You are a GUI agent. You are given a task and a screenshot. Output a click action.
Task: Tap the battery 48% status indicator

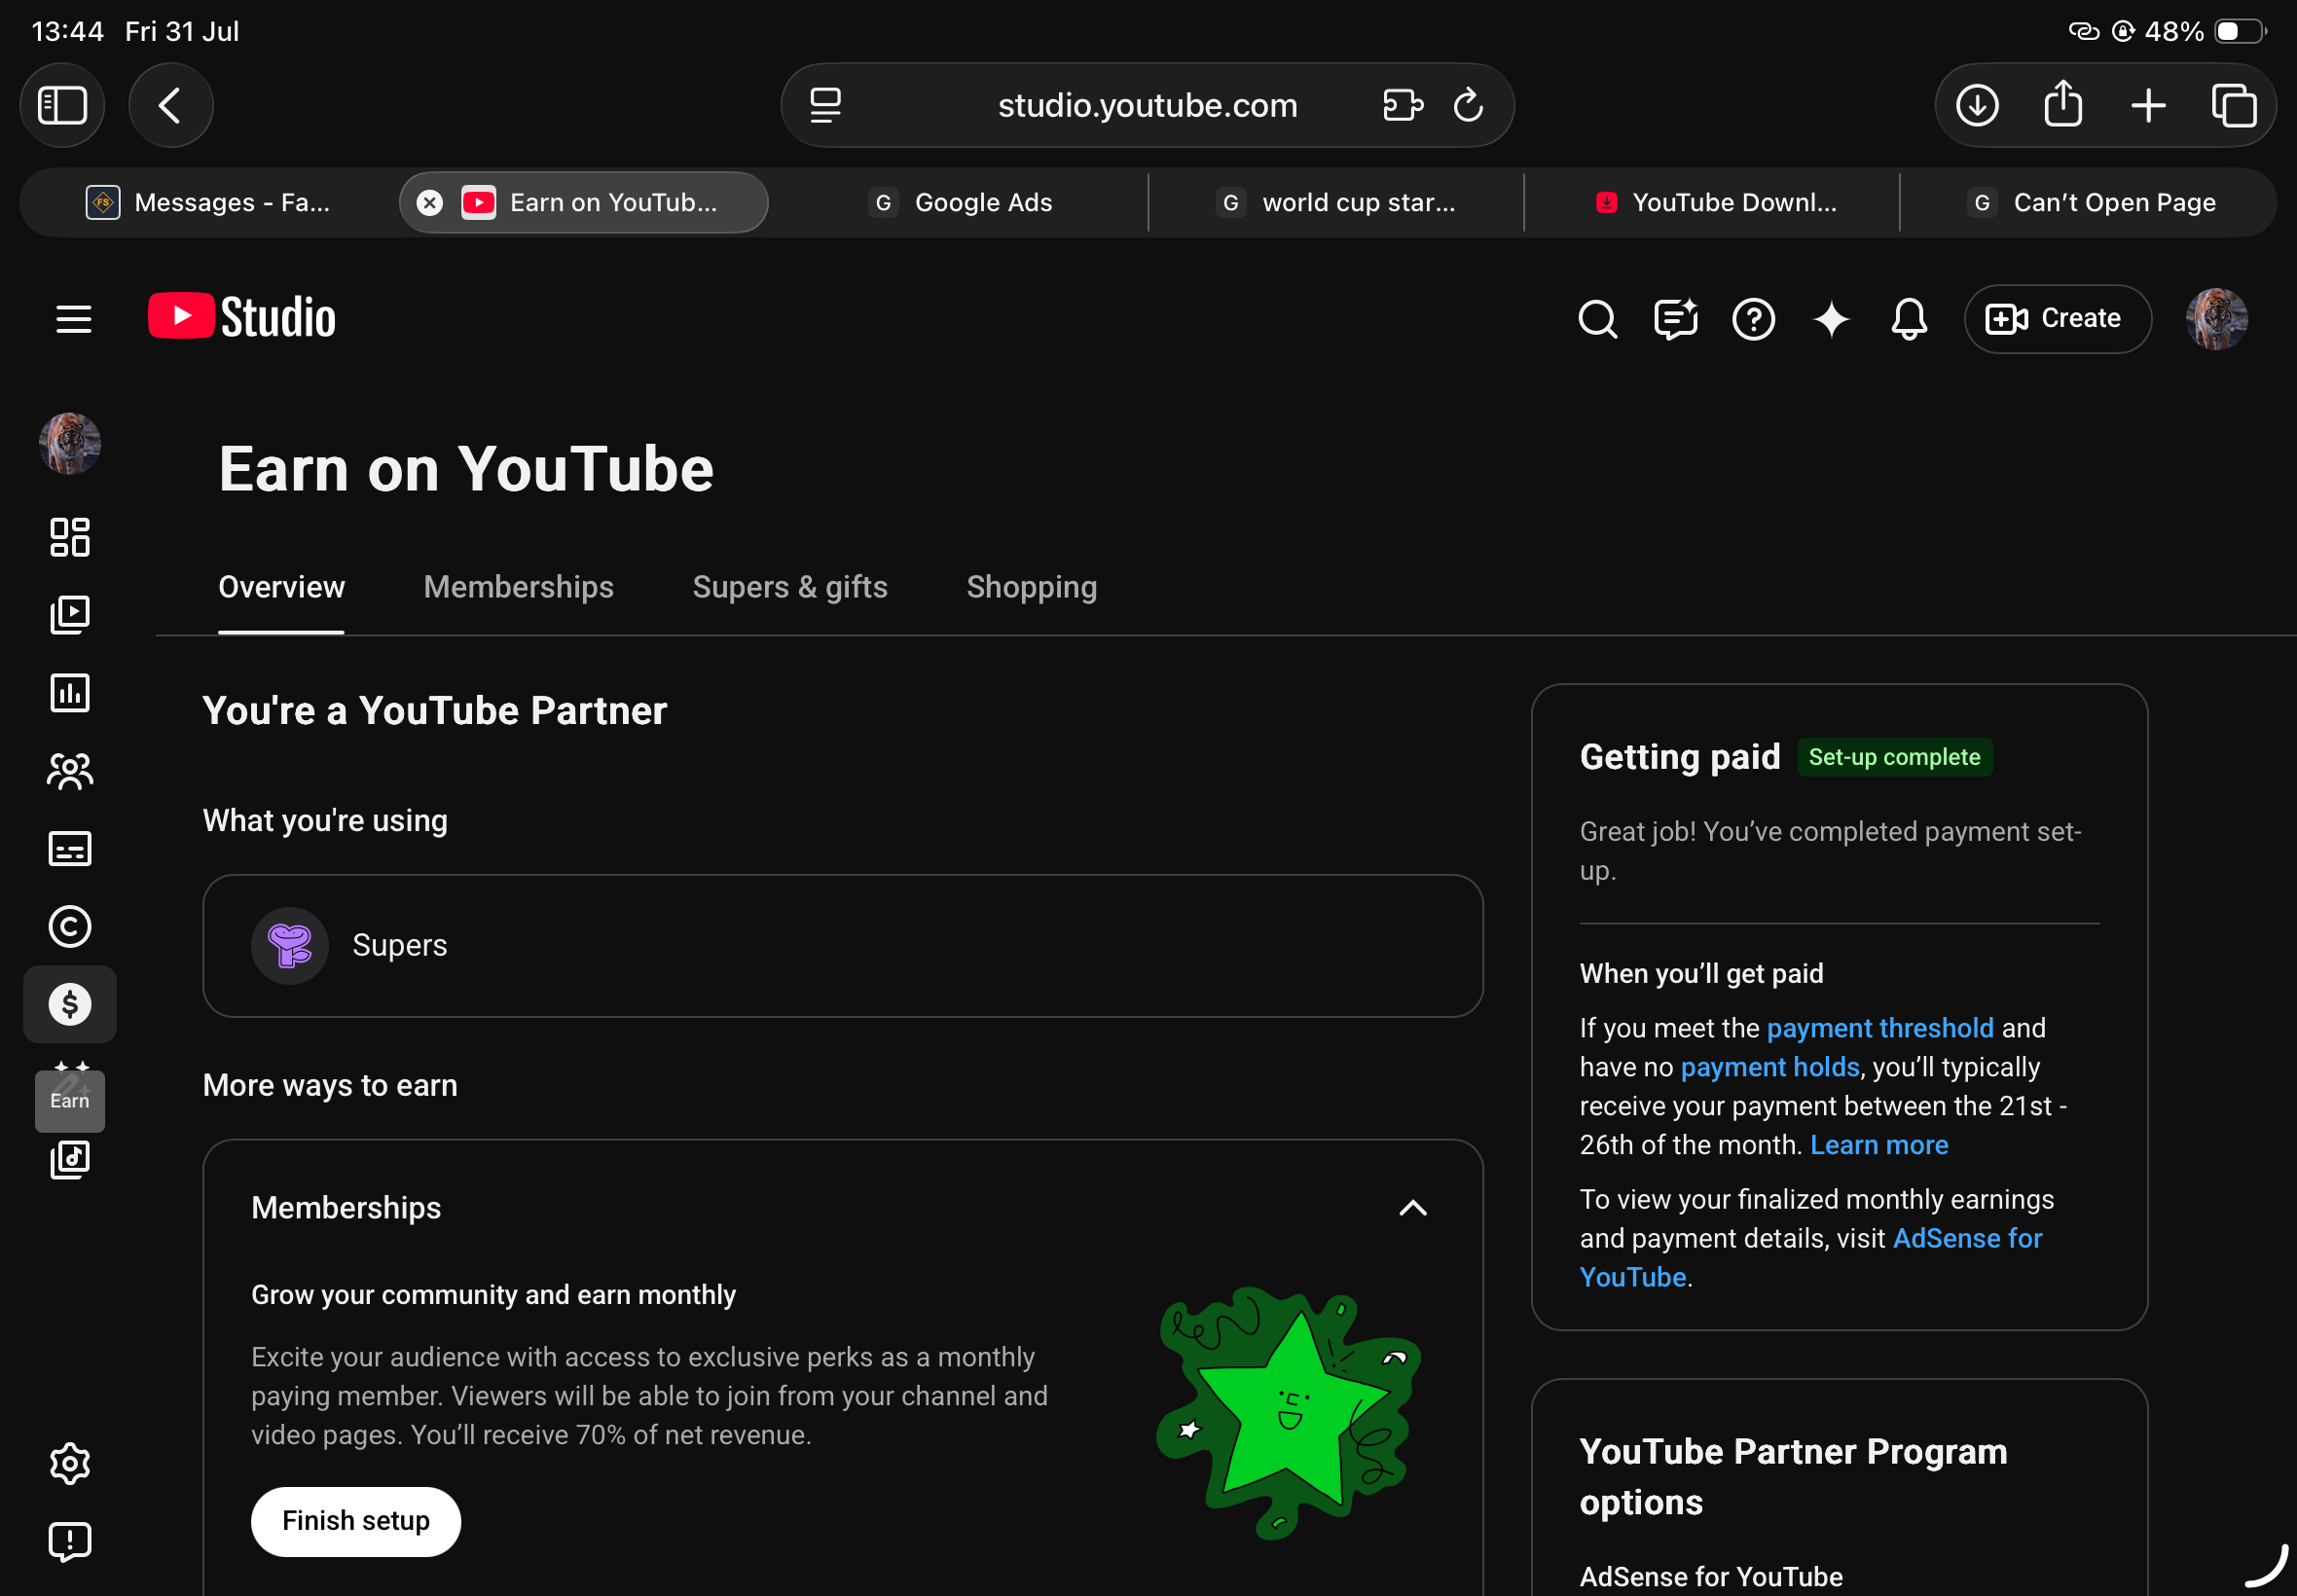[2203, 31]
